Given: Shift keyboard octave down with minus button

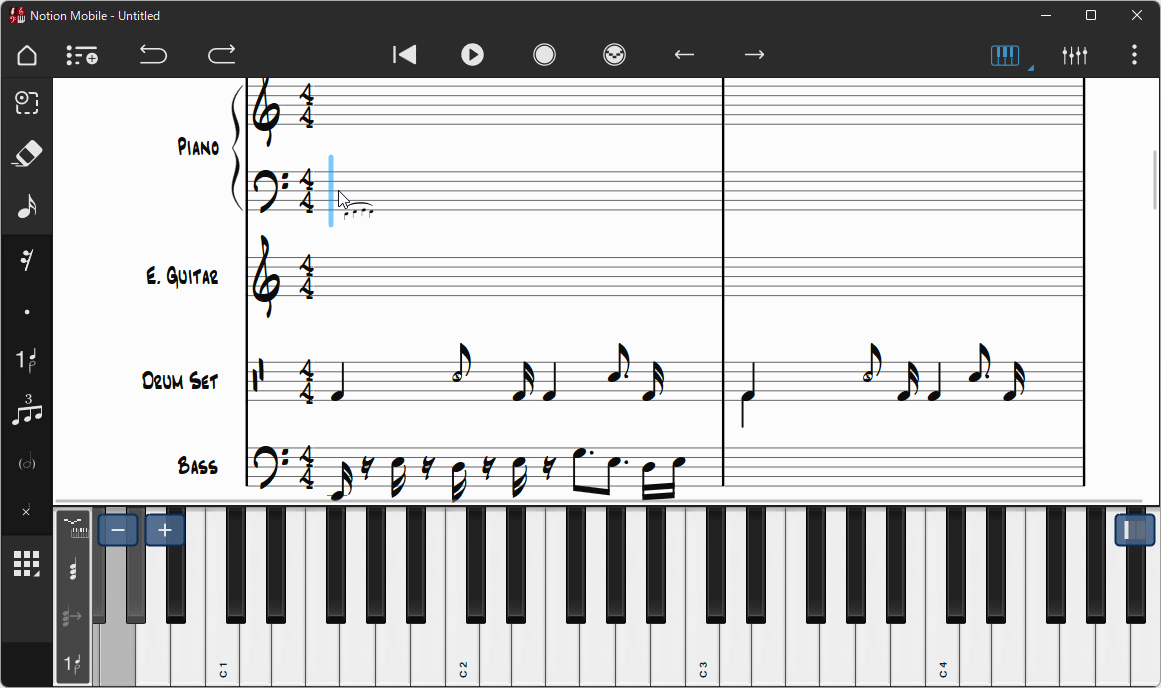Looking at the screenshot, I should pyautogui.click(x=118, y=530).
